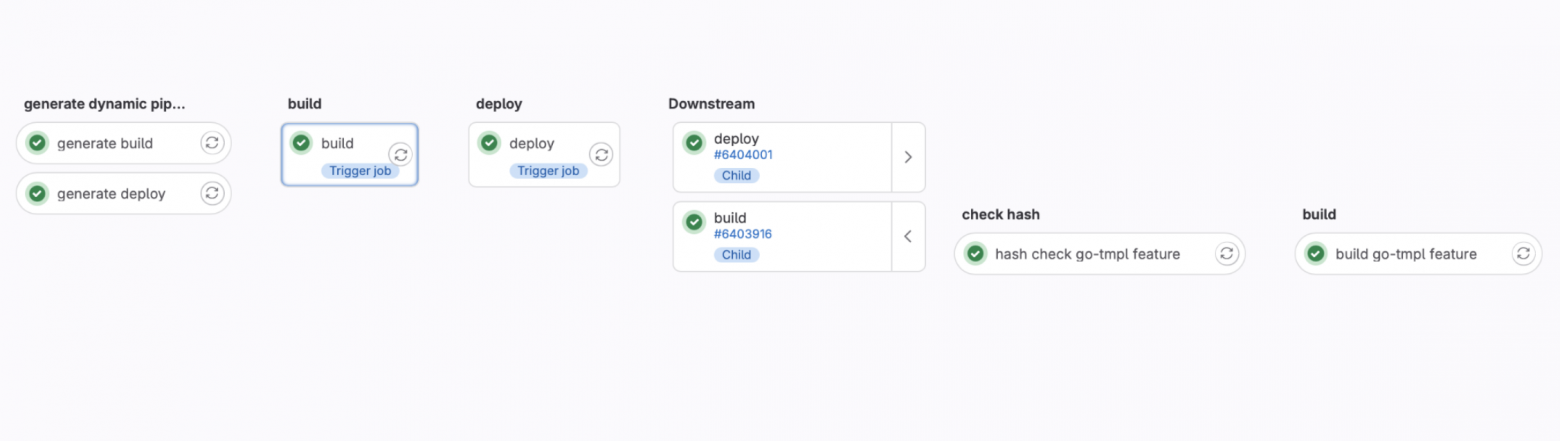The width and height of the screenshot is (1560, 441).
Task: Retry the hash check go-tmpl feature job
Action: (x=1226, y=254)
